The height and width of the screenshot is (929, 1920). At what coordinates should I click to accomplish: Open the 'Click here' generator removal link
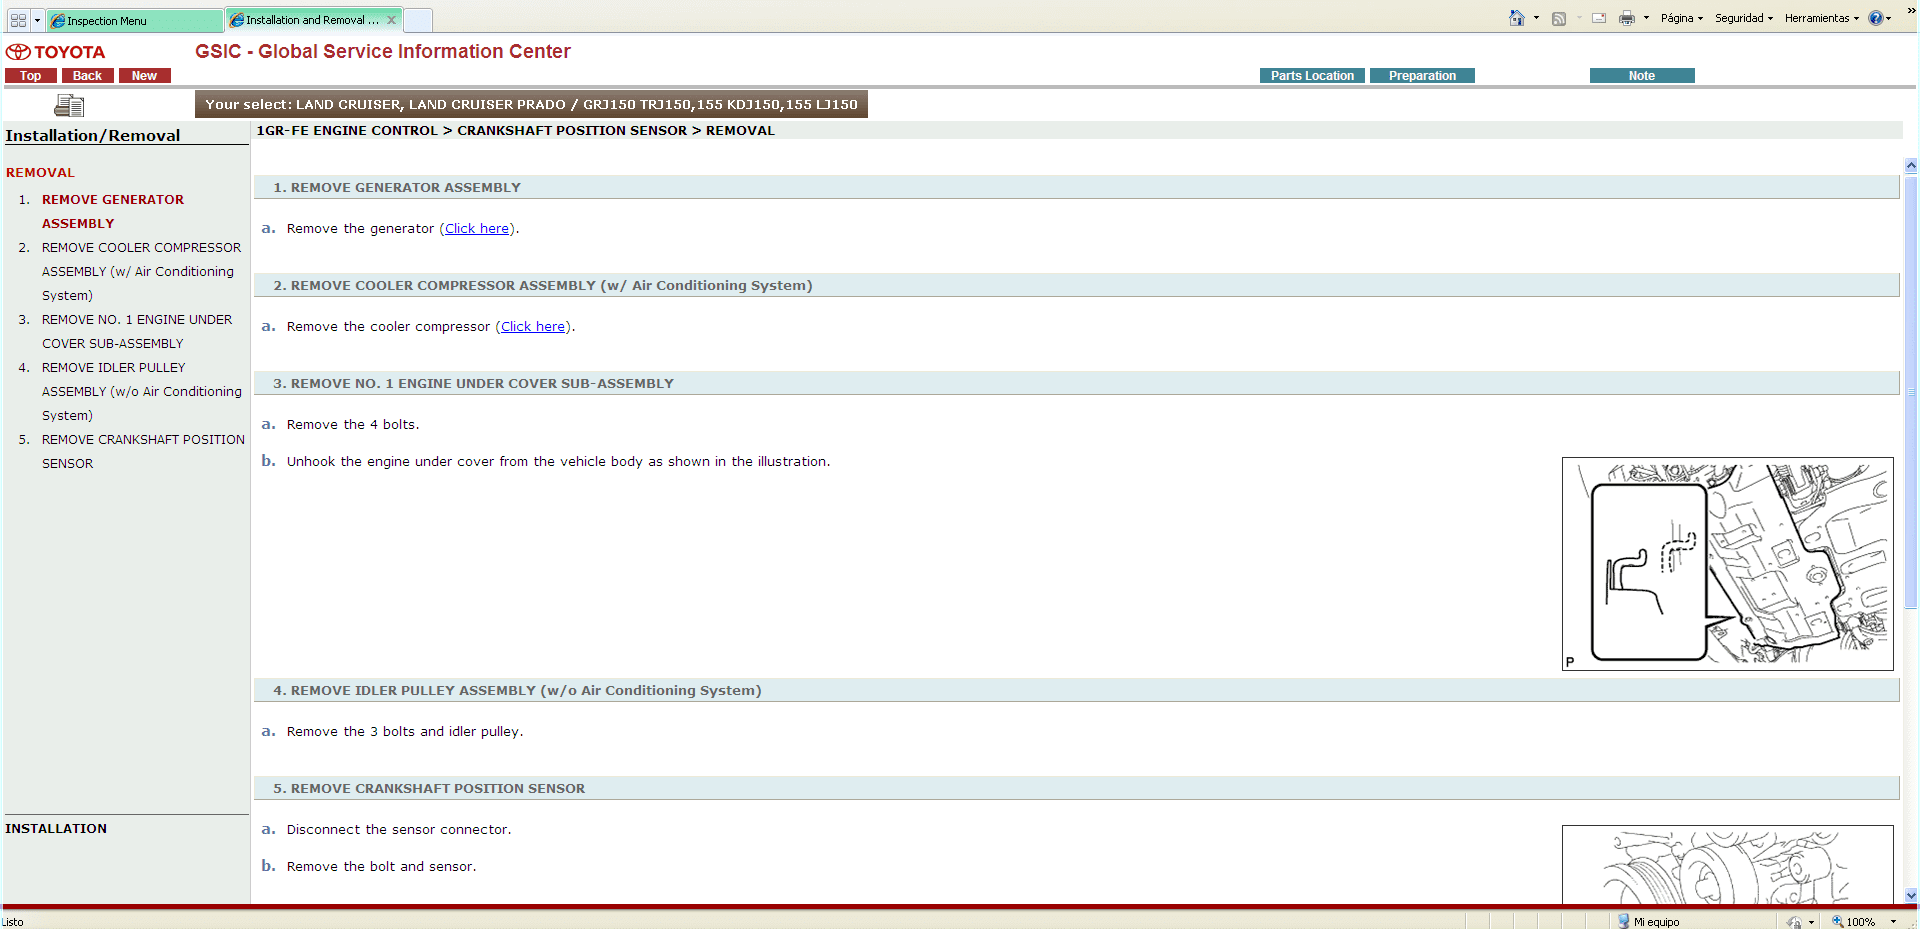coord(477,229)
